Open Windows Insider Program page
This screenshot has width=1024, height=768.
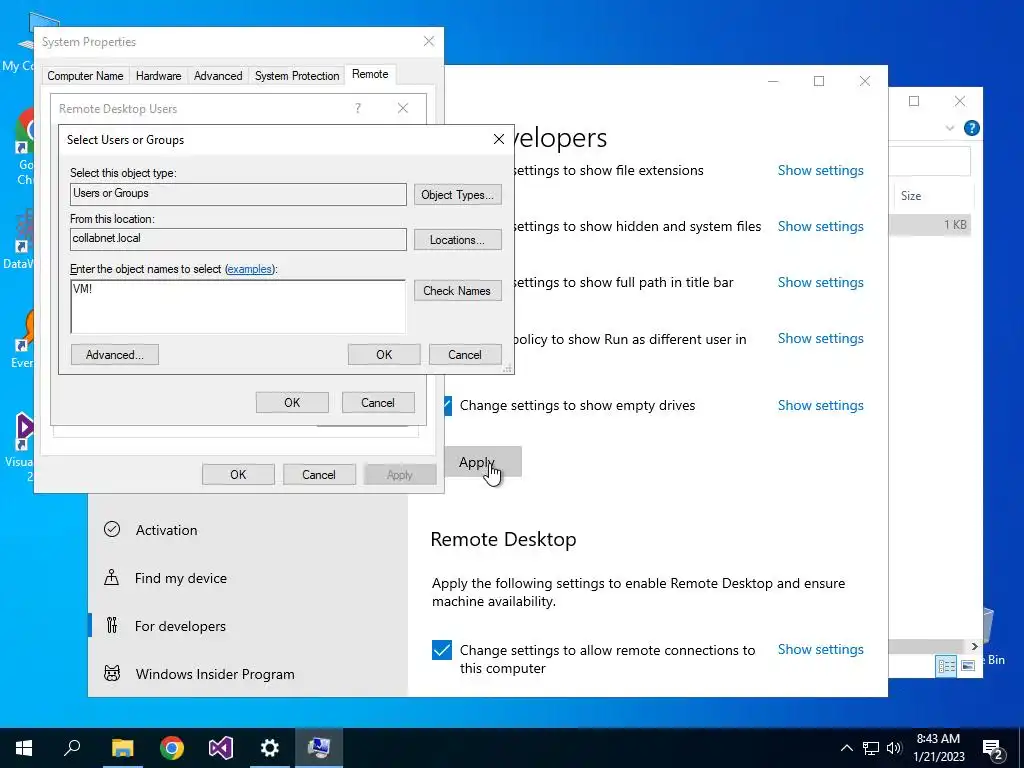point(215,675)
